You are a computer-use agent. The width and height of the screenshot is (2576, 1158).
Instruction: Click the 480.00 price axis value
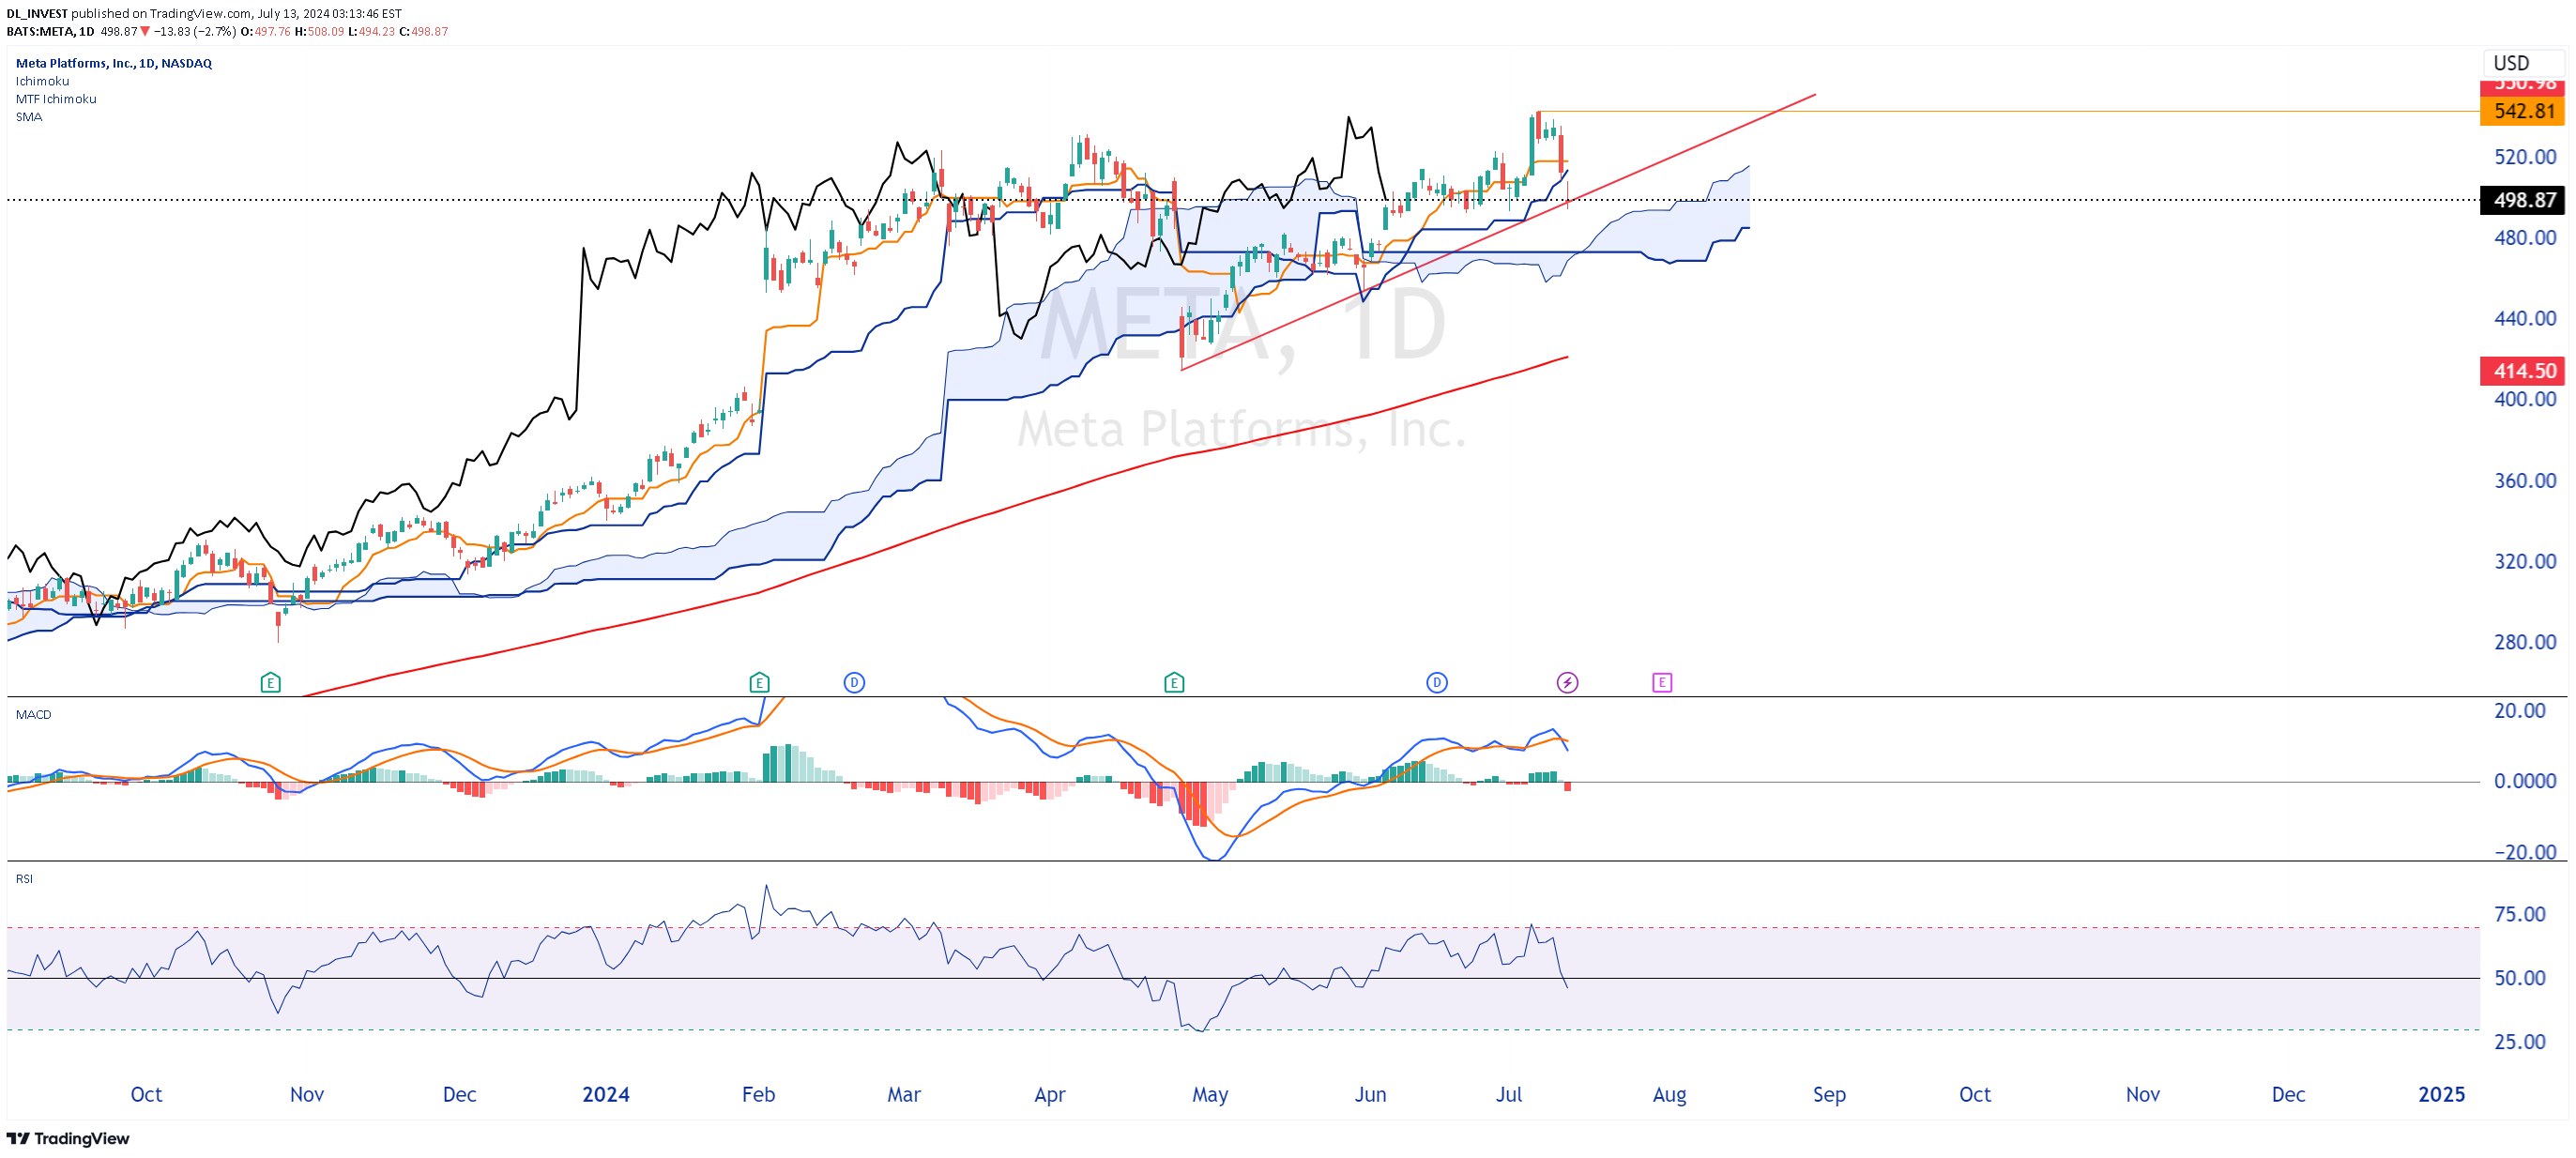[x=2525, y=238]
